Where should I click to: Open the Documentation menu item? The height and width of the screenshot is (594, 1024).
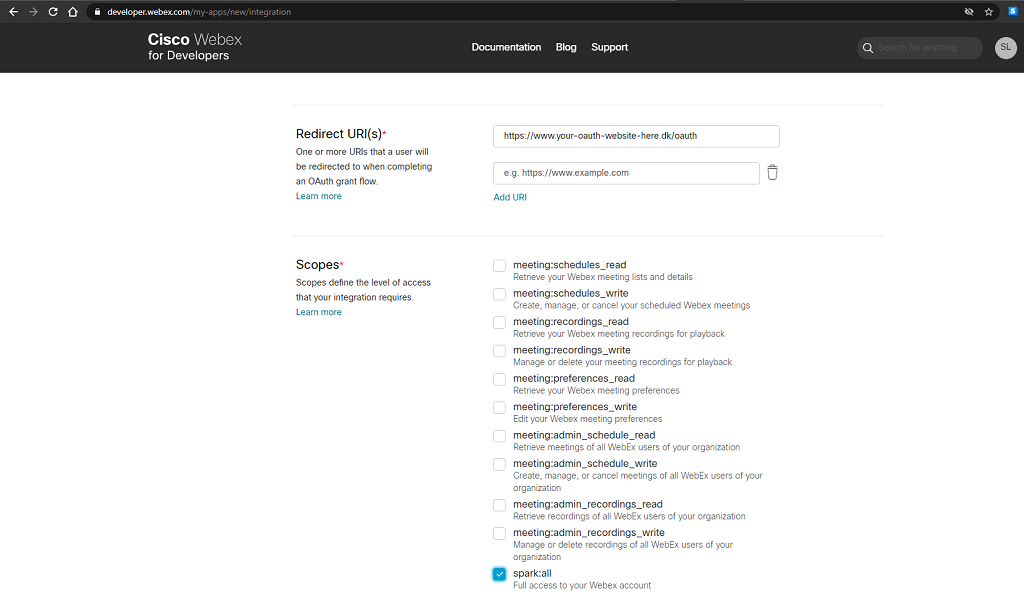506,47
